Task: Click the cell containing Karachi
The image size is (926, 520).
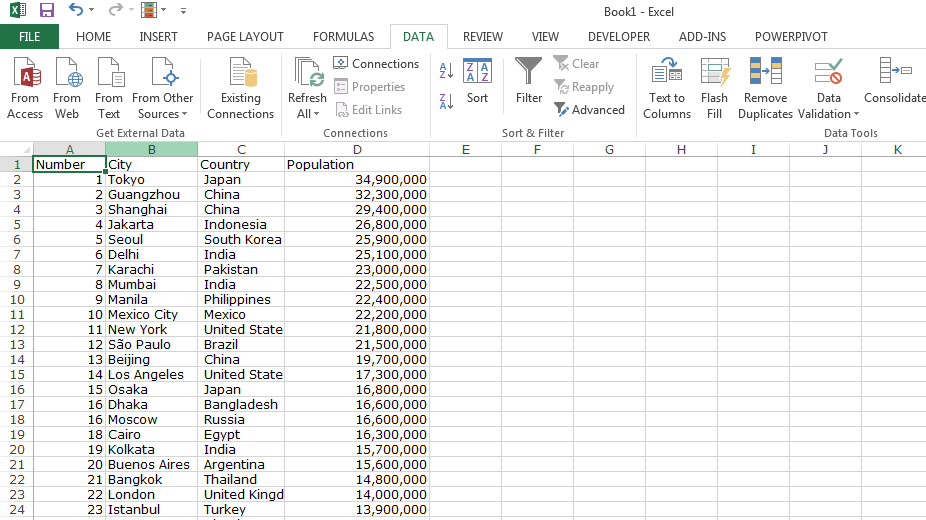Action: [x=152, y=269]
